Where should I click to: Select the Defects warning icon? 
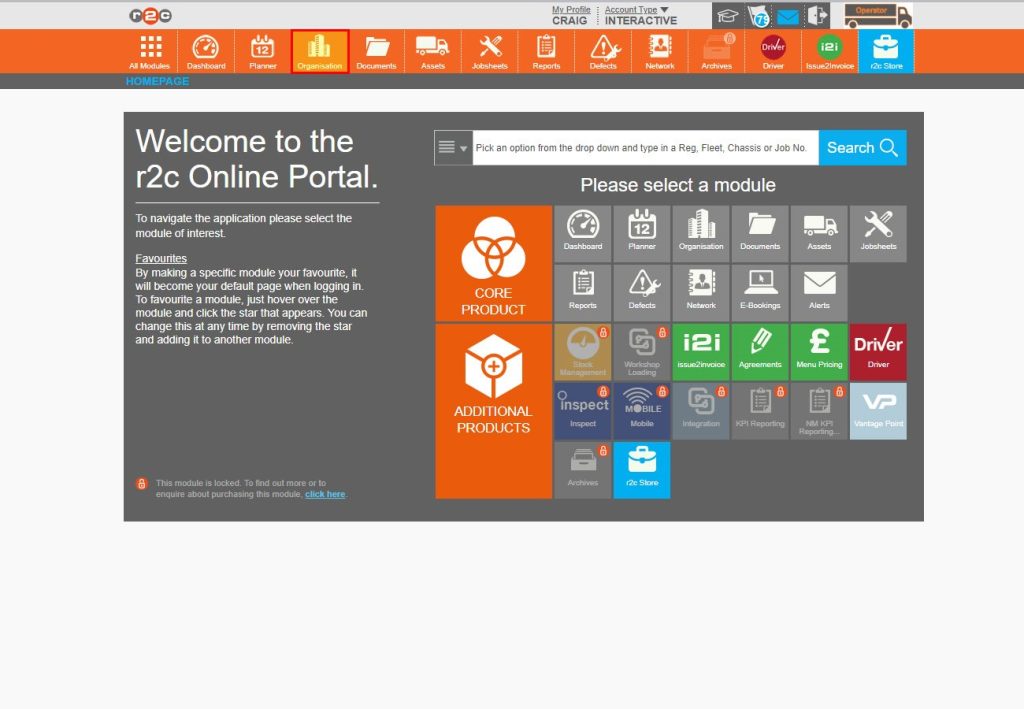(x=603, y=51)
